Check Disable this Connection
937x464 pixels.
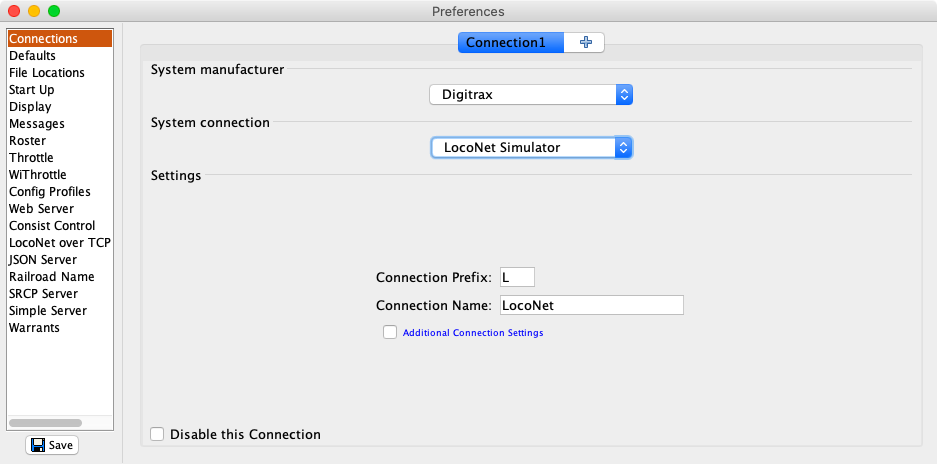tap(157, 434)
